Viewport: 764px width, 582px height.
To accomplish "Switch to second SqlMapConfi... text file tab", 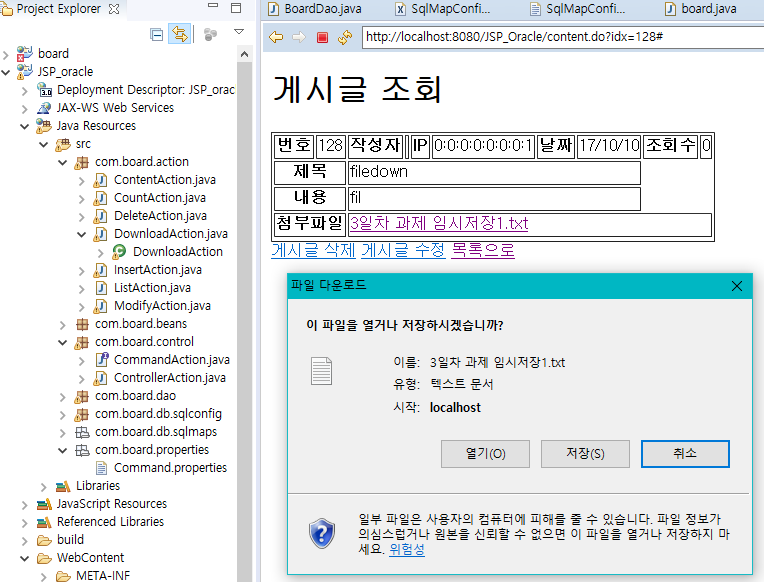I will point(577,9).
